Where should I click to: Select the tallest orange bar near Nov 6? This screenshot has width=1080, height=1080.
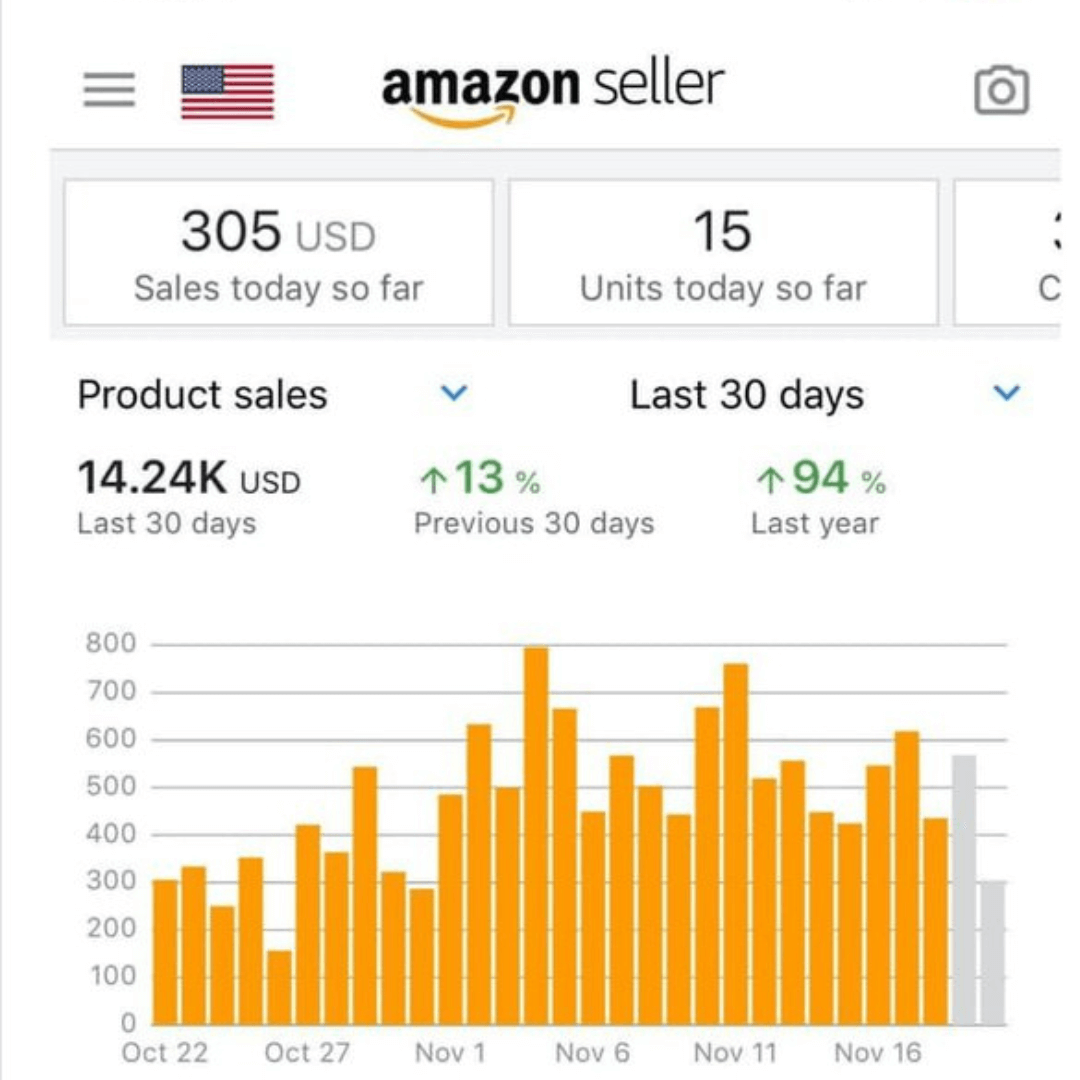536,835
